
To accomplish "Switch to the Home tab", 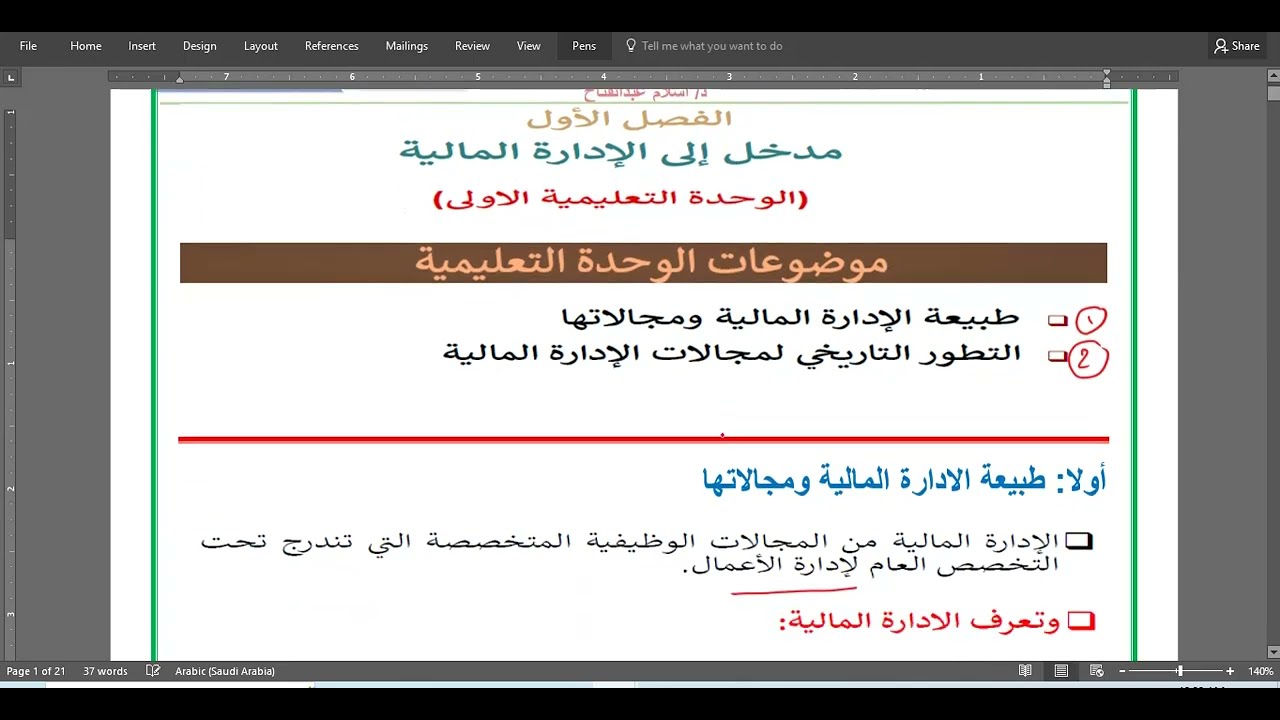I will (86, 46).
